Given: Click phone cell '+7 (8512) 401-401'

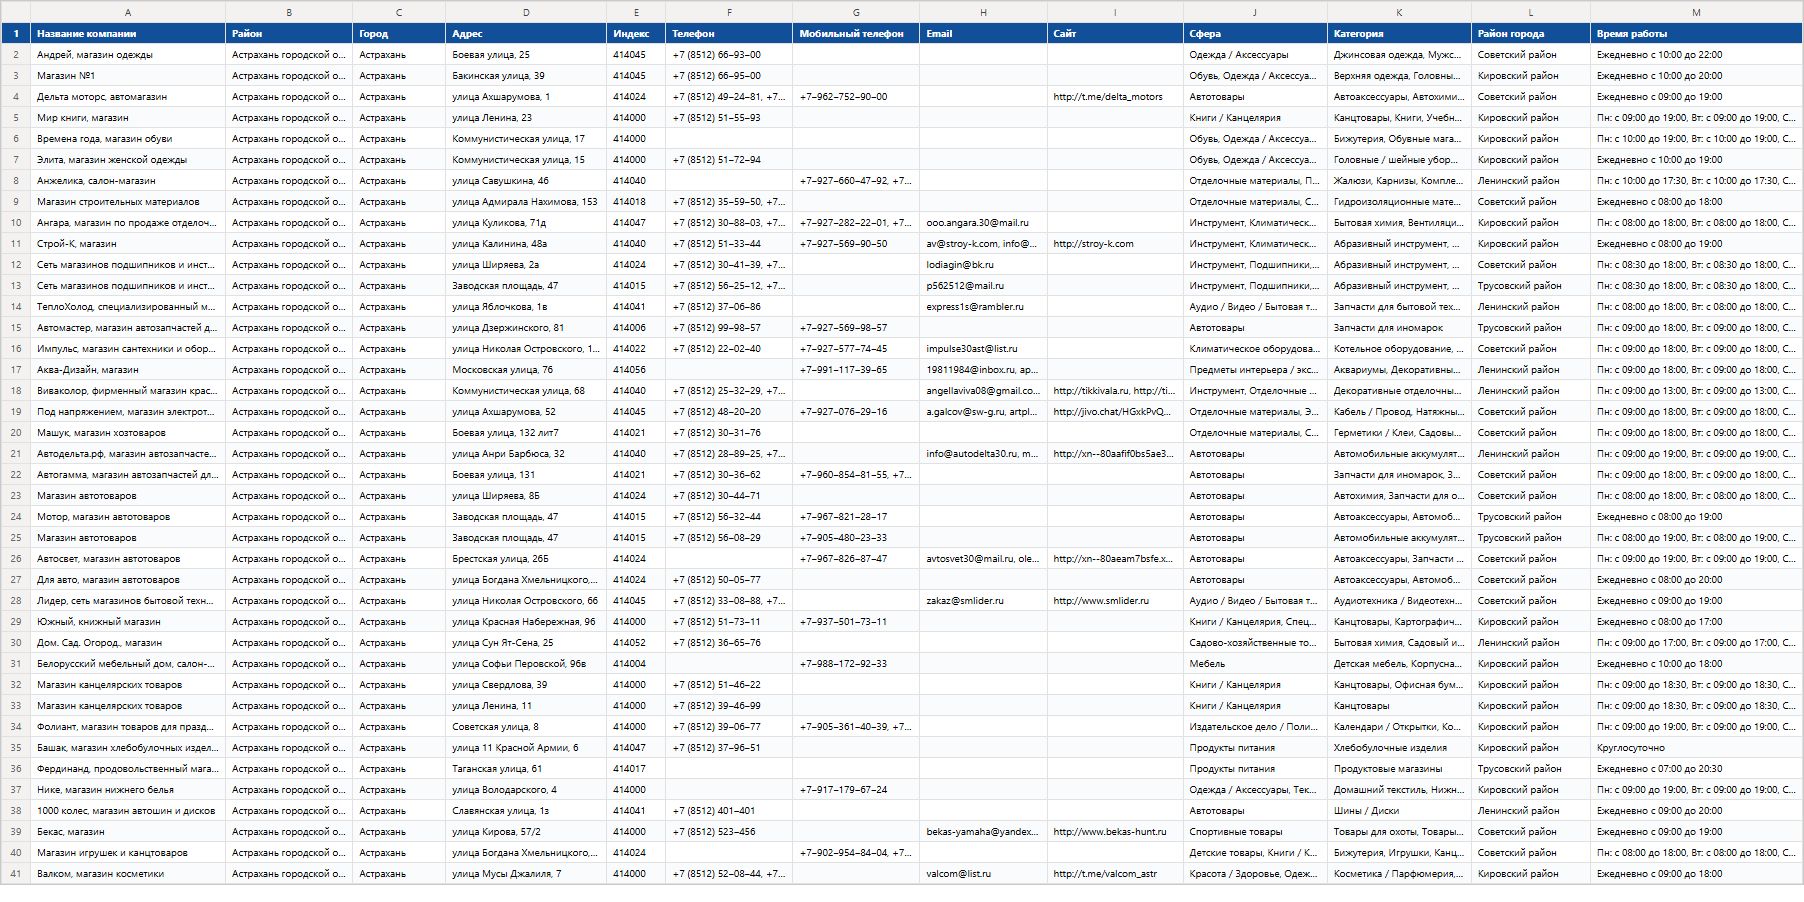Looking at the screenshot, I should (729, 811).
